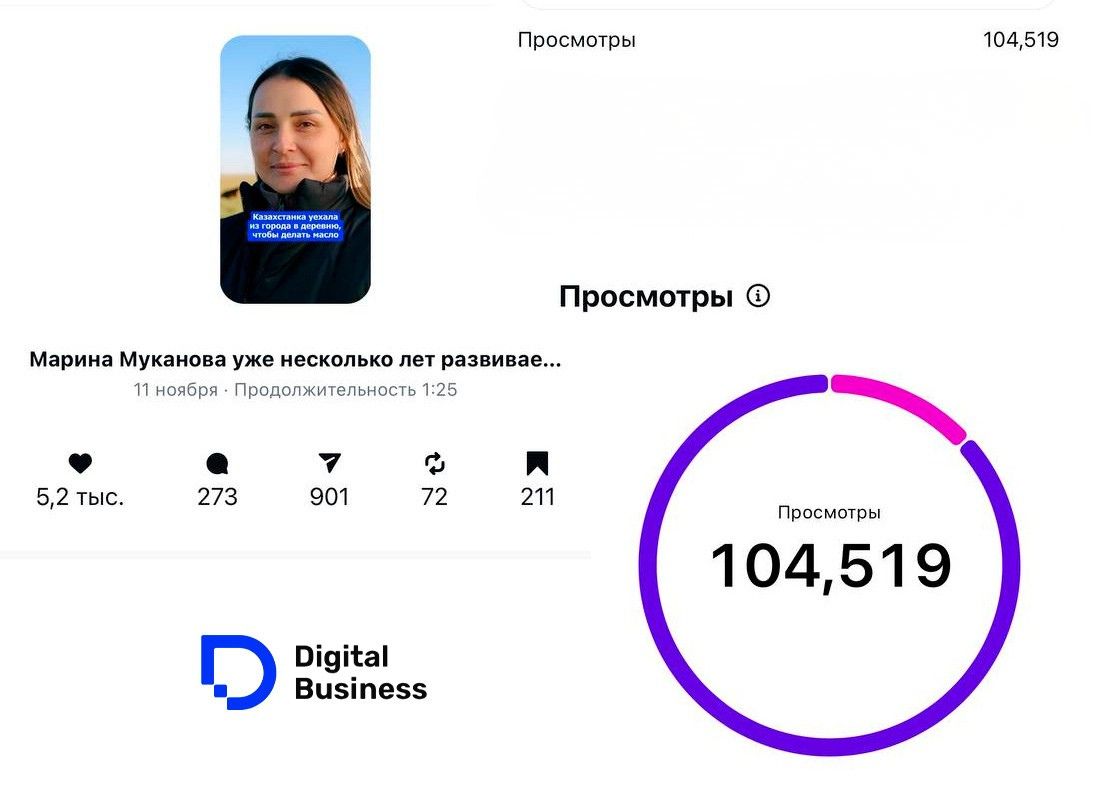Click the 273 comments count
The height and width of the screenshot is (803, 1100).
click(x=217, y=497)
